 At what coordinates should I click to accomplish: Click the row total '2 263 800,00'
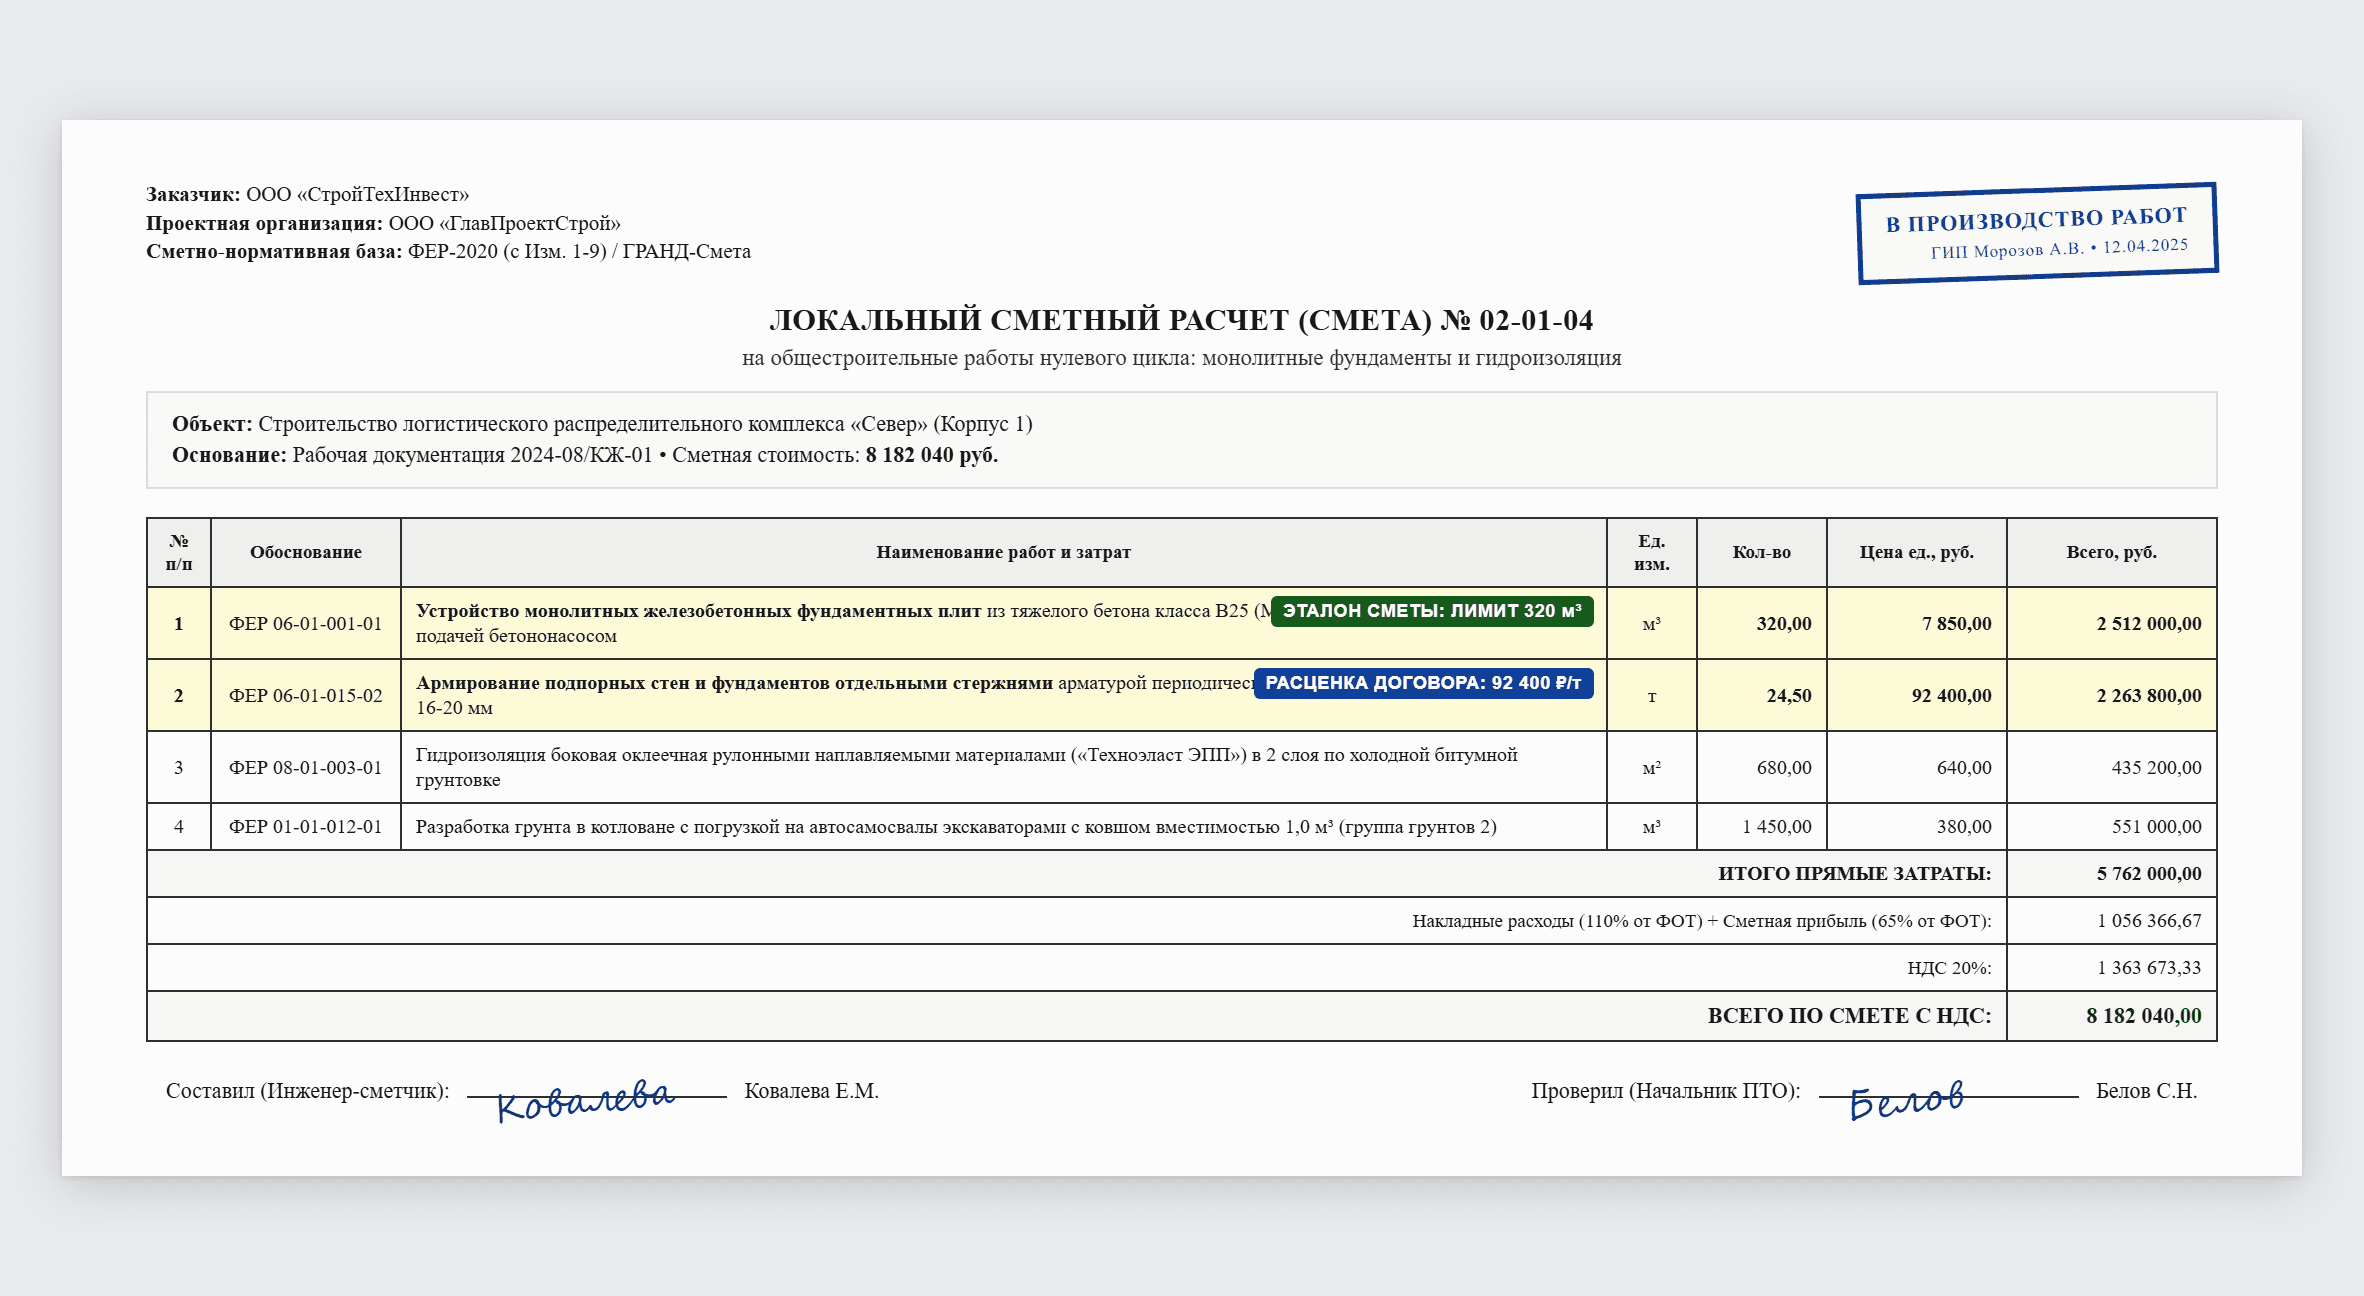tap(2149, 695)
